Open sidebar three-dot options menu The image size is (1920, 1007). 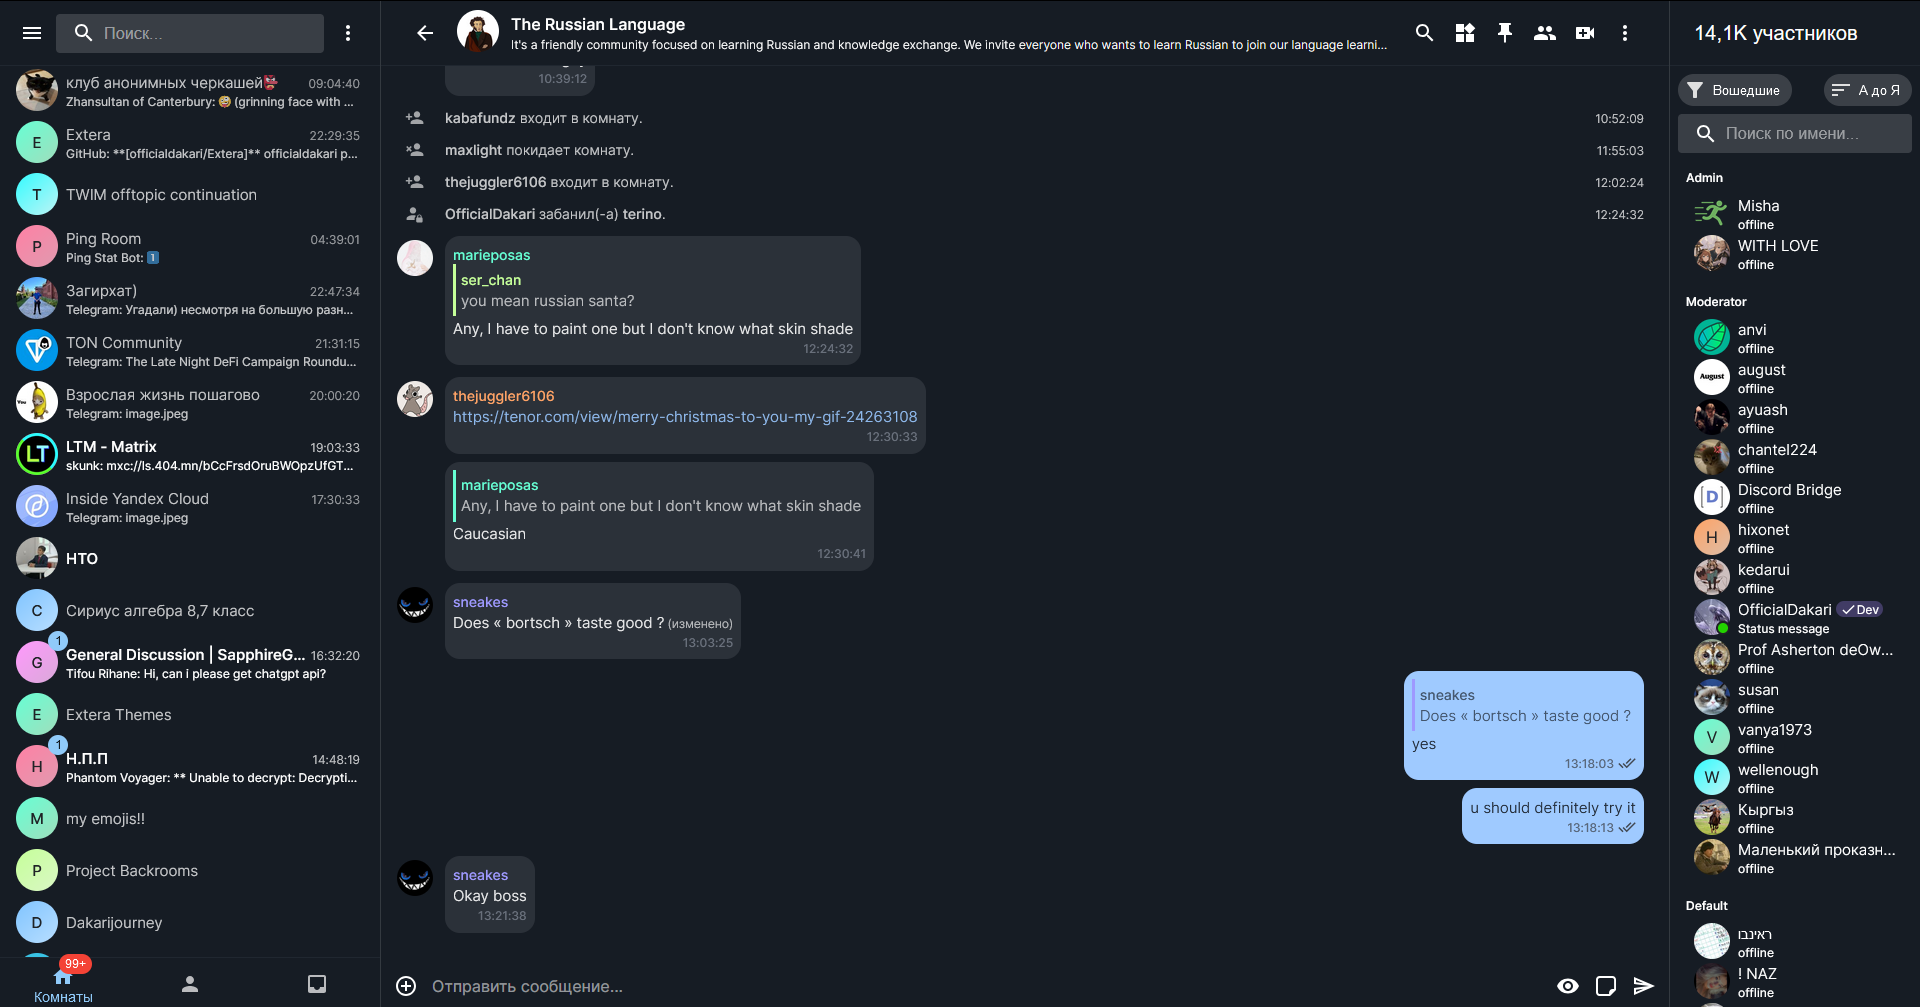click(348, 33)
